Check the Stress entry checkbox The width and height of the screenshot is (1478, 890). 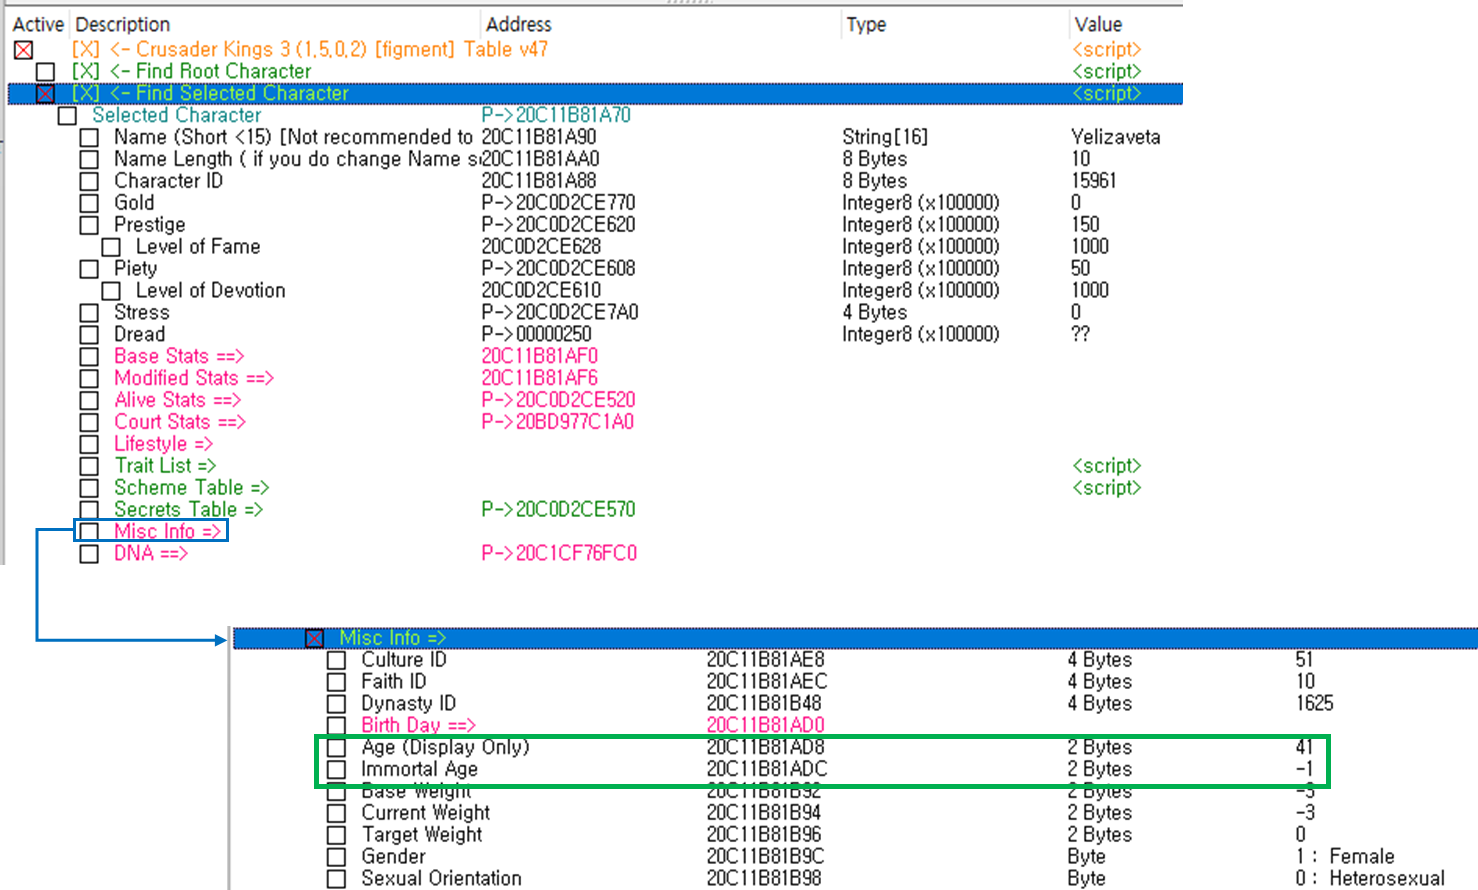coord(89,314)
